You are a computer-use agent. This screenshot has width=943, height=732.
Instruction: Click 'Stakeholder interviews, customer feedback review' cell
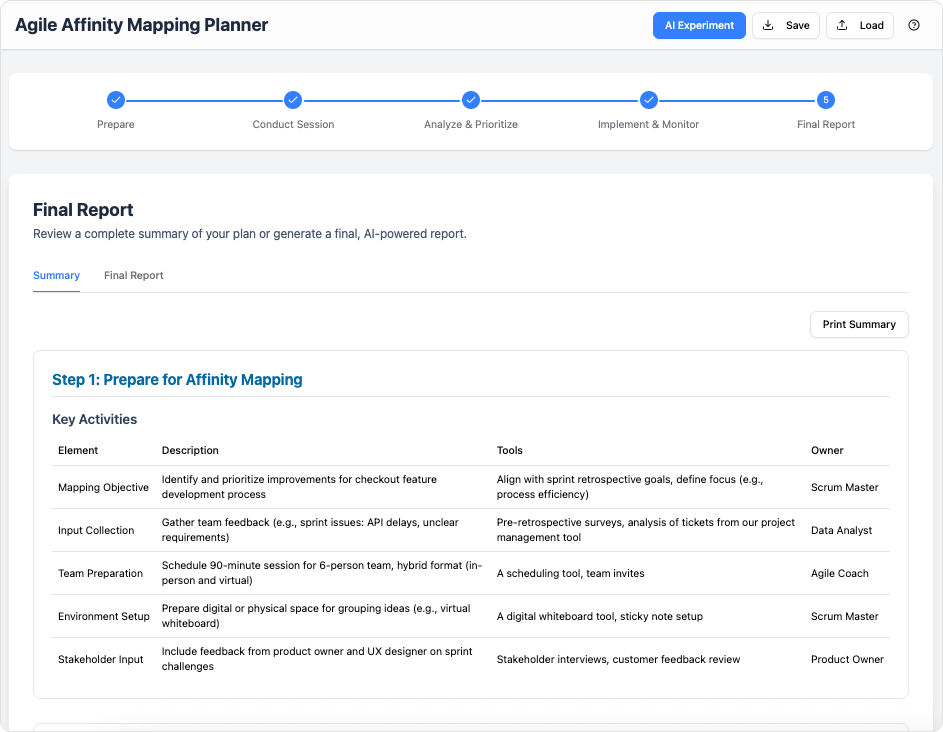pos(618,659)
